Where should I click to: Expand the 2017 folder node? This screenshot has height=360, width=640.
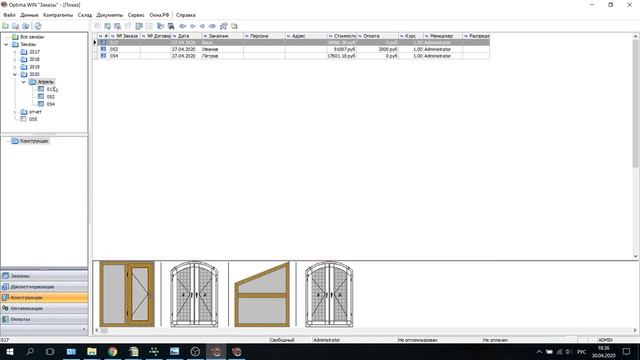[15, 52]
